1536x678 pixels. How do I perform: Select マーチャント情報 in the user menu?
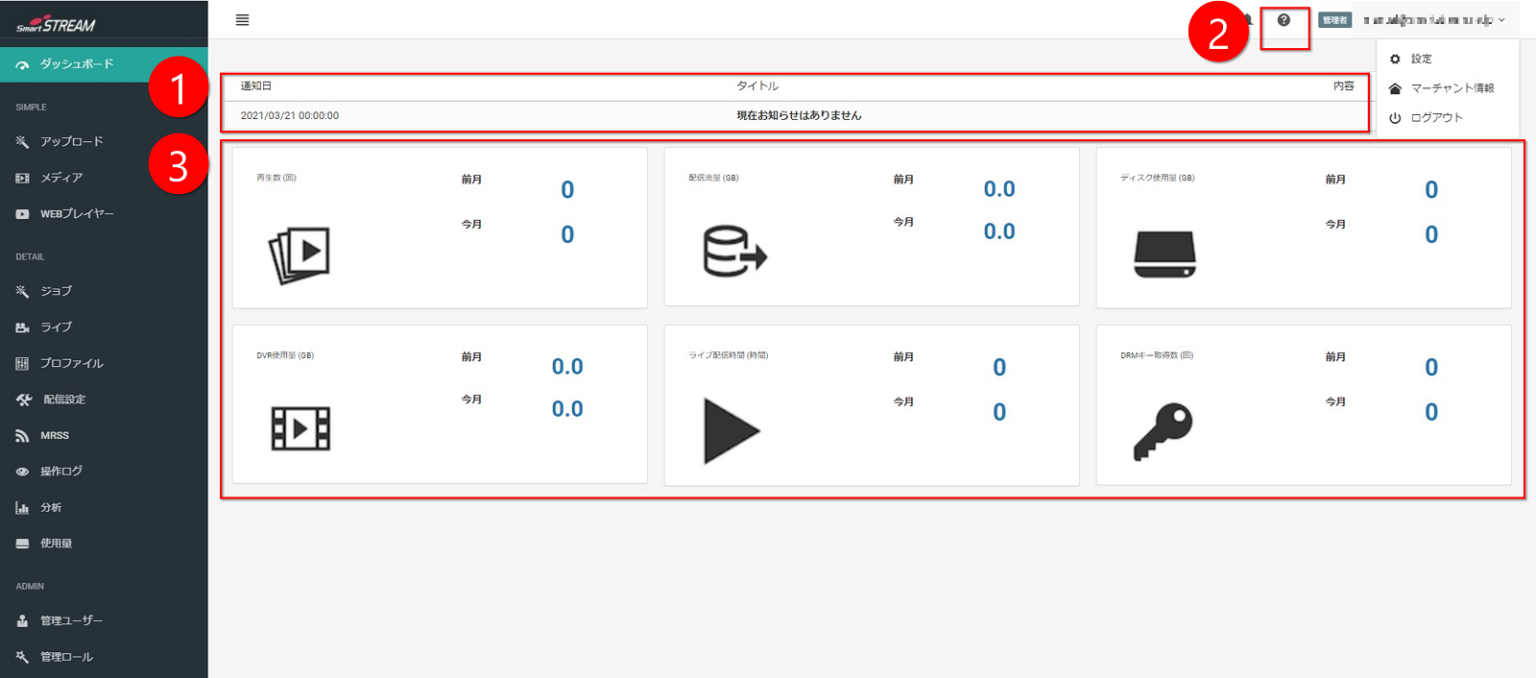[1451, 88]
